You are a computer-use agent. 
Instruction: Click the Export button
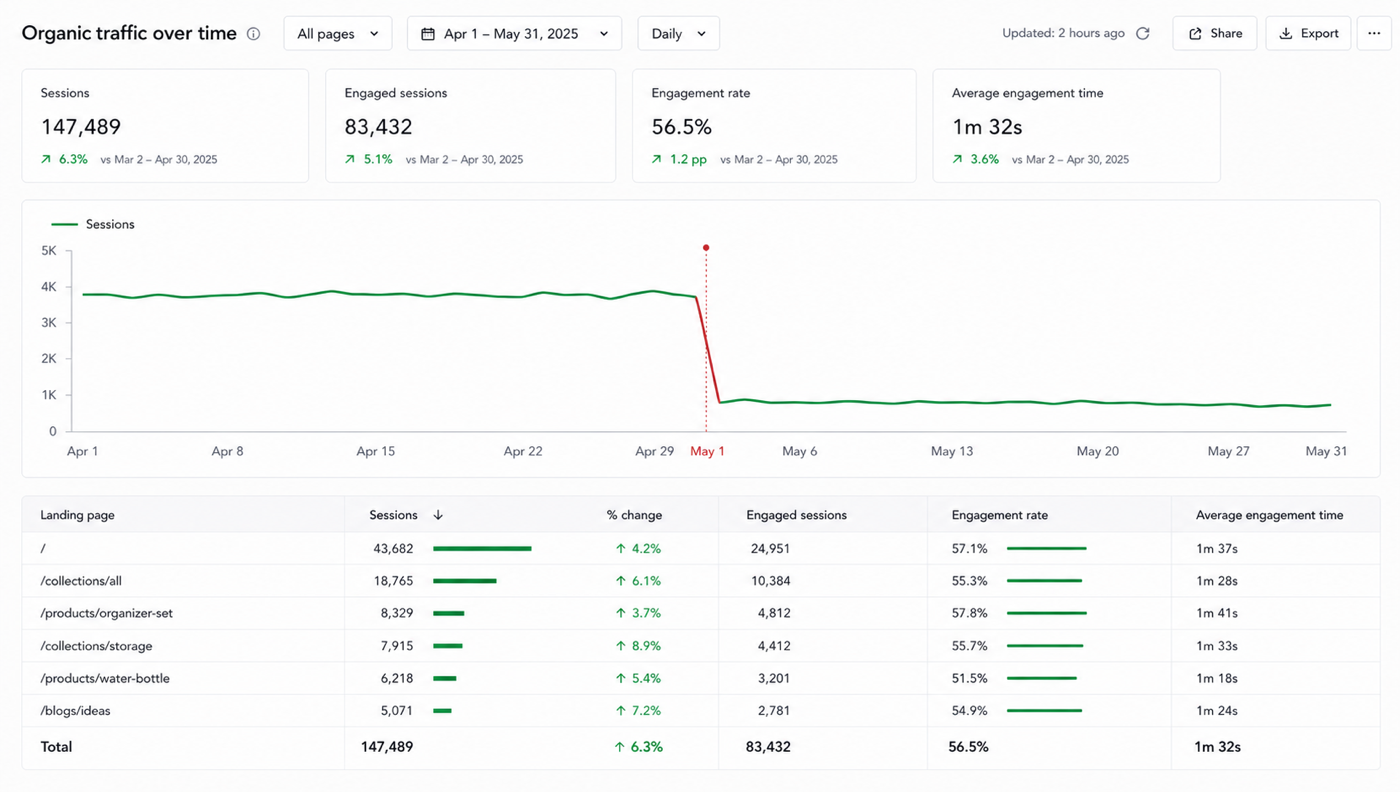coord(1308,34)
